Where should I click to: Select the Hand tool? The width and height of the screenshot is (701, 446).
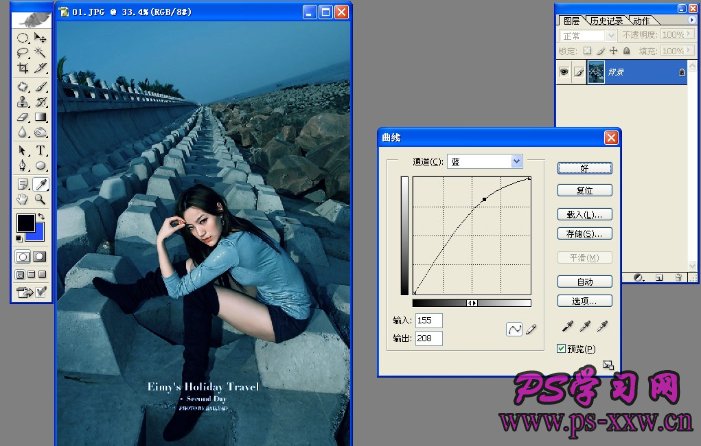[23, 199]
